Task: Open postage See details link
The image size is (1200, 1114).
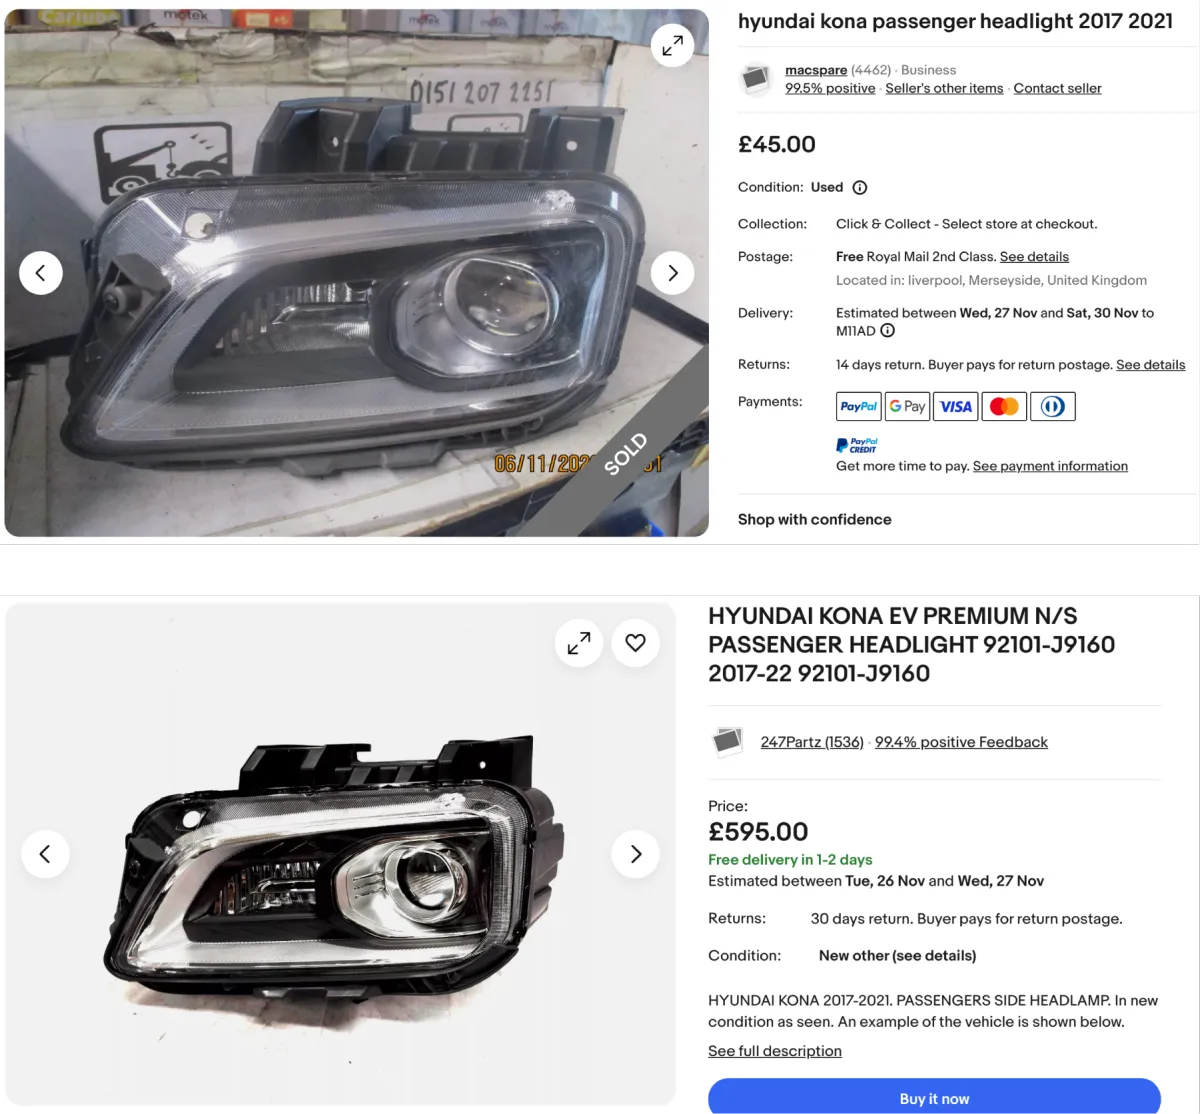Action: 1034,257
